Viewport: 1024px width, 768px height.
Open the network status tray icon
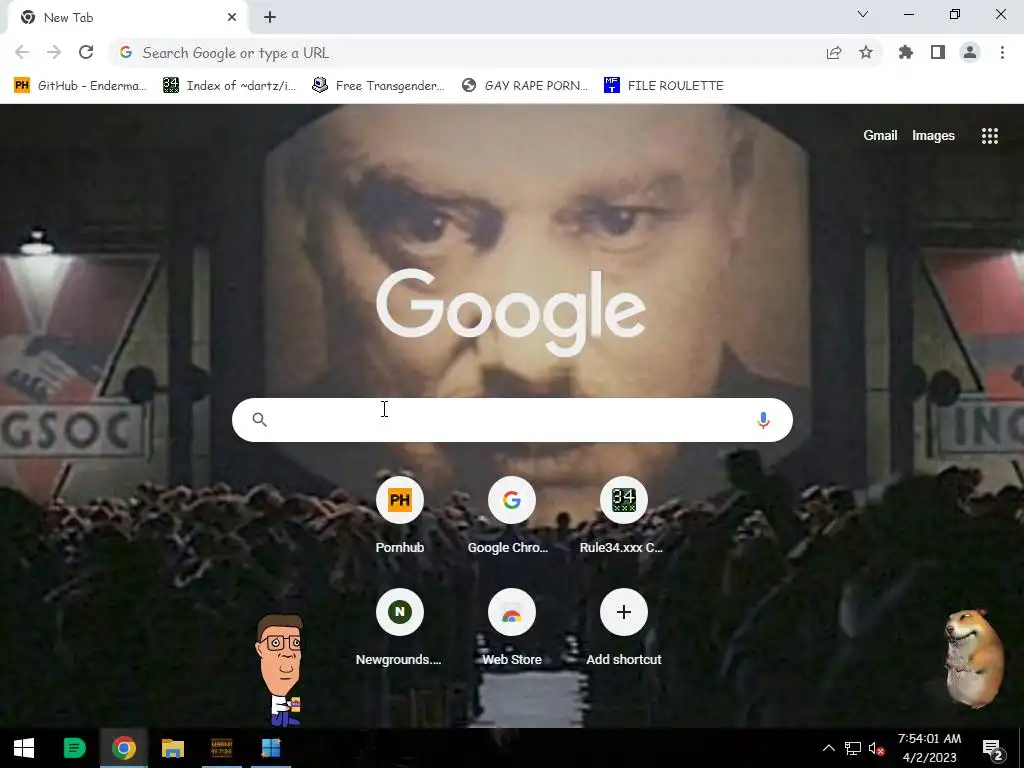click(x=852, y=748)
